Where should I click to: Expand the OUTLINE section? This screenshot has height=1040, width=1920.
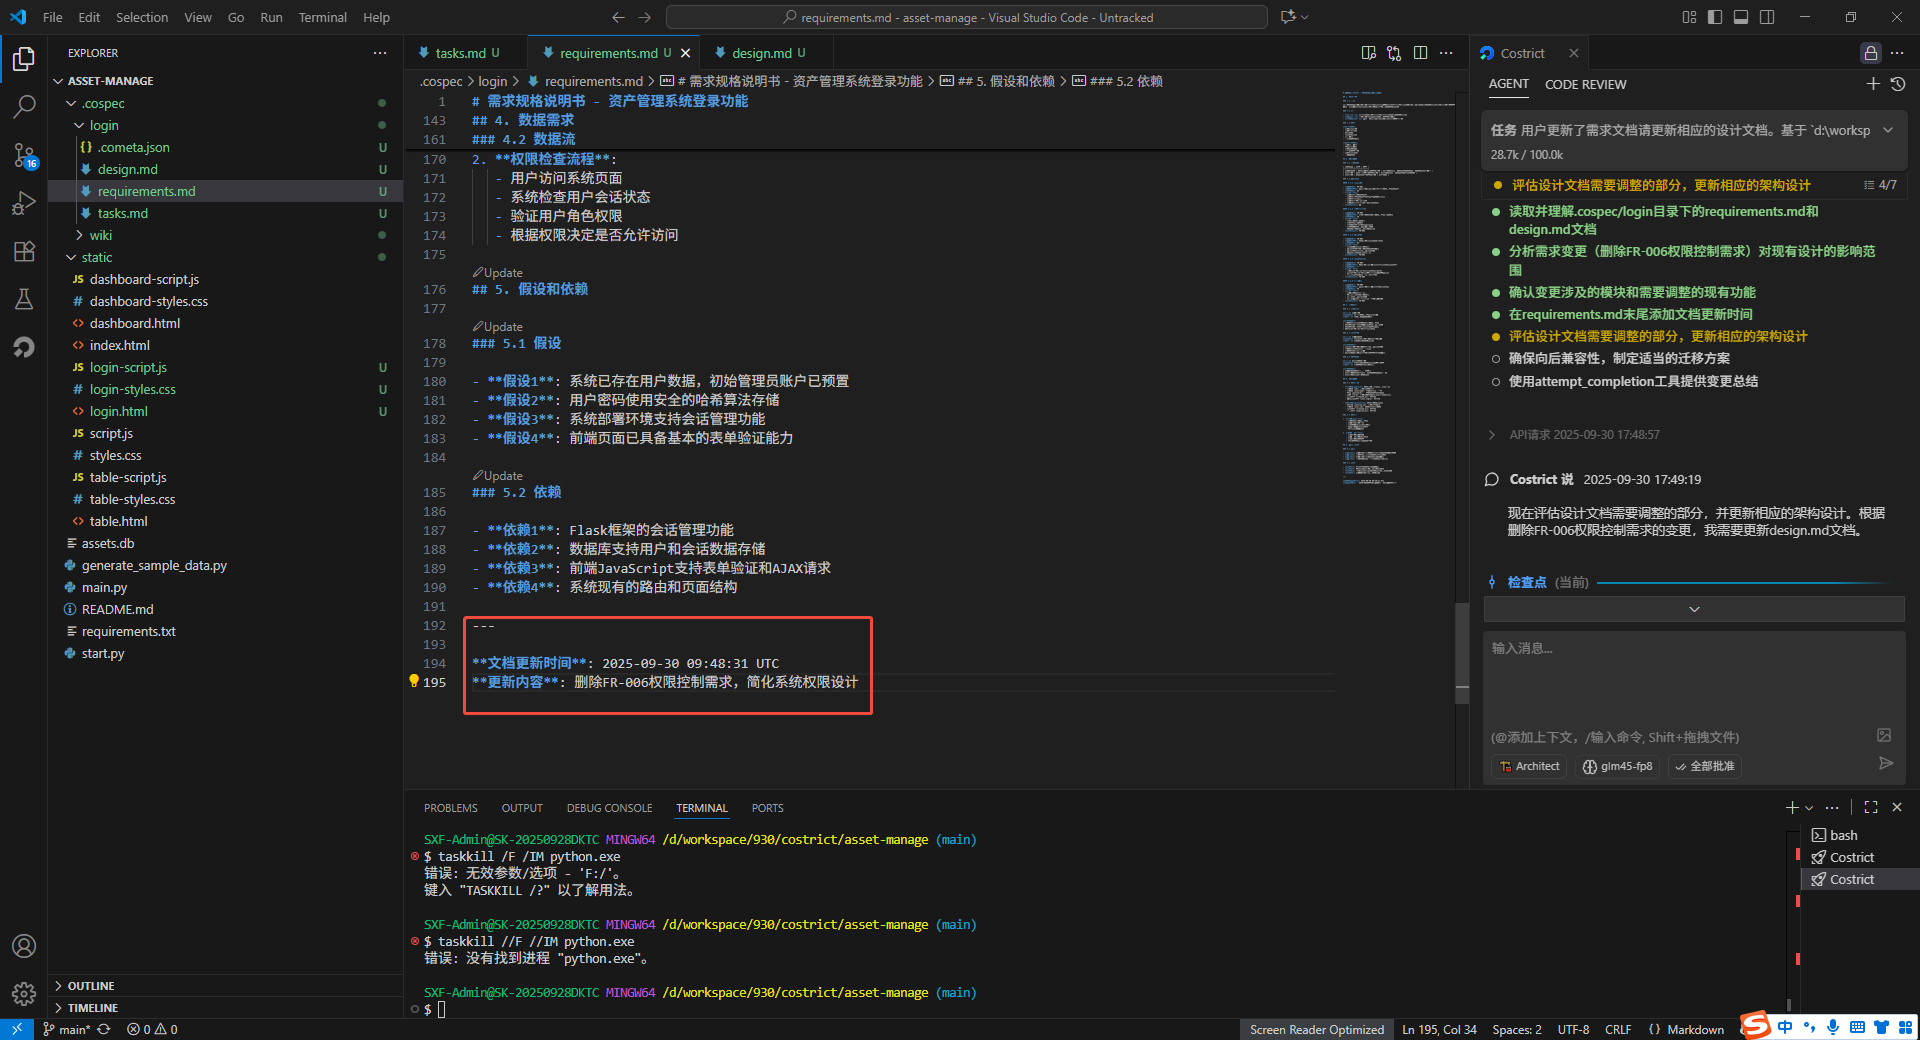[x=90, y=986]
